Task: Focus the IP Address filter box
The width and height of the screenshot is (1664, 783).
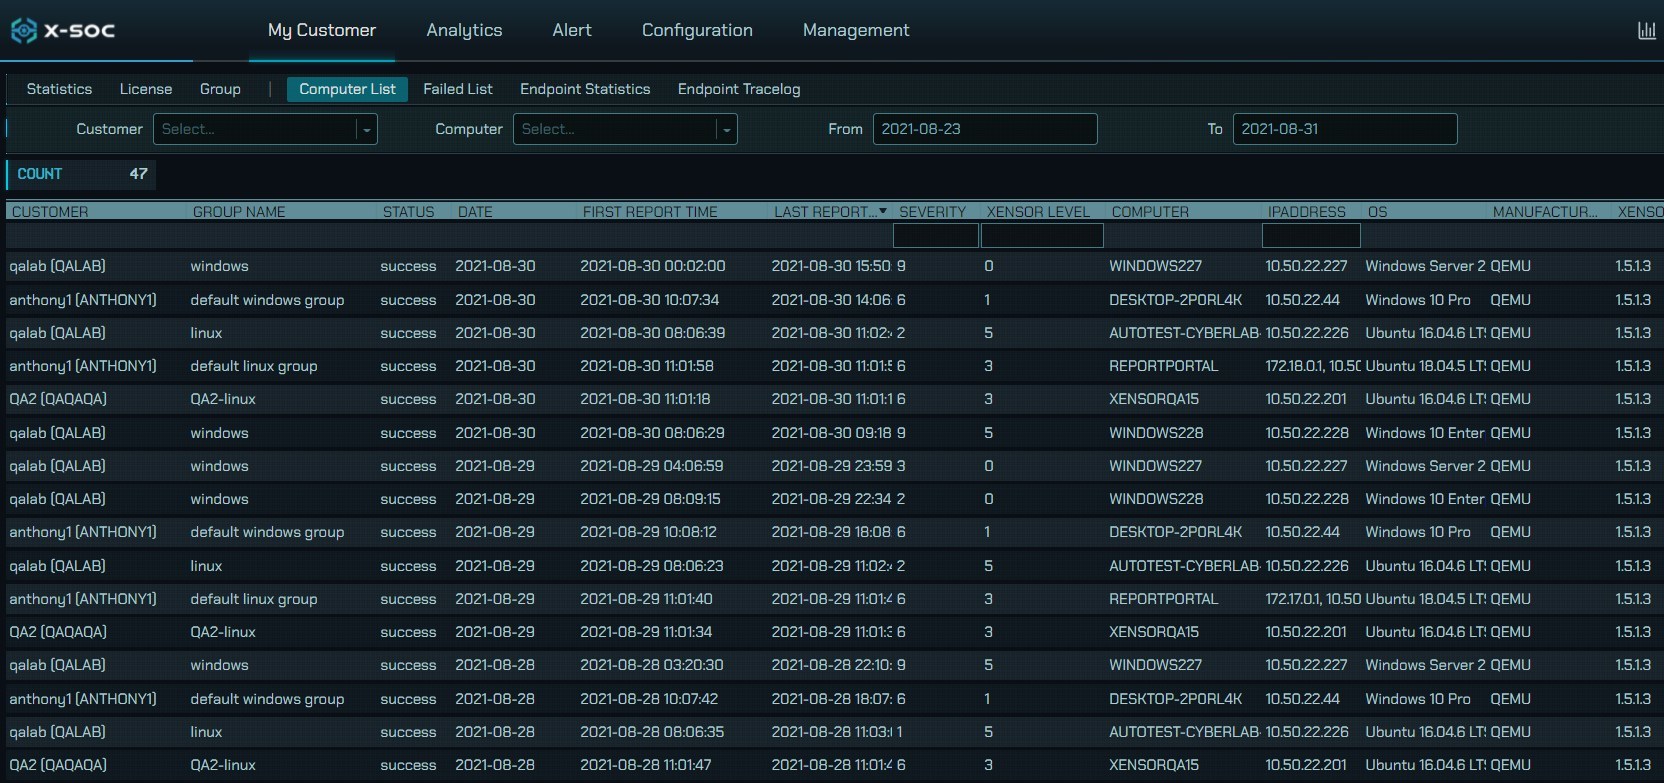Action: [1311, 236]
